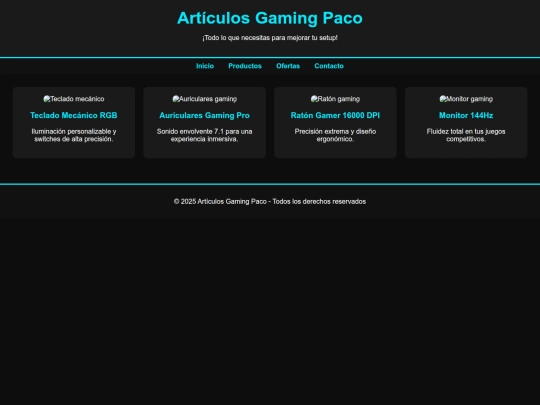Click the 'Ratón gaming' image alt text

click(x=339, y=99)
